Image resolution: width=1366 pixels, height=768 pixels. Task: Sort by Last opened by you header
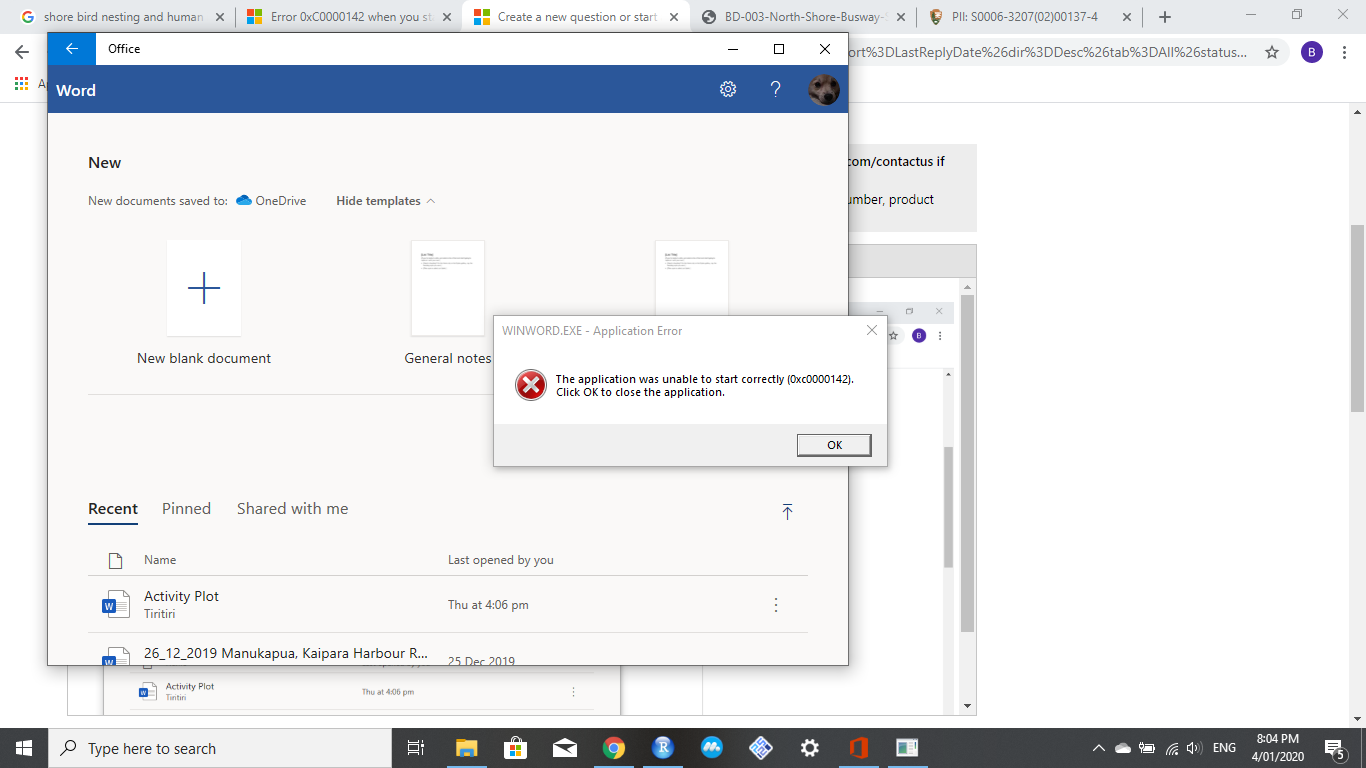(x=500, y=560)
